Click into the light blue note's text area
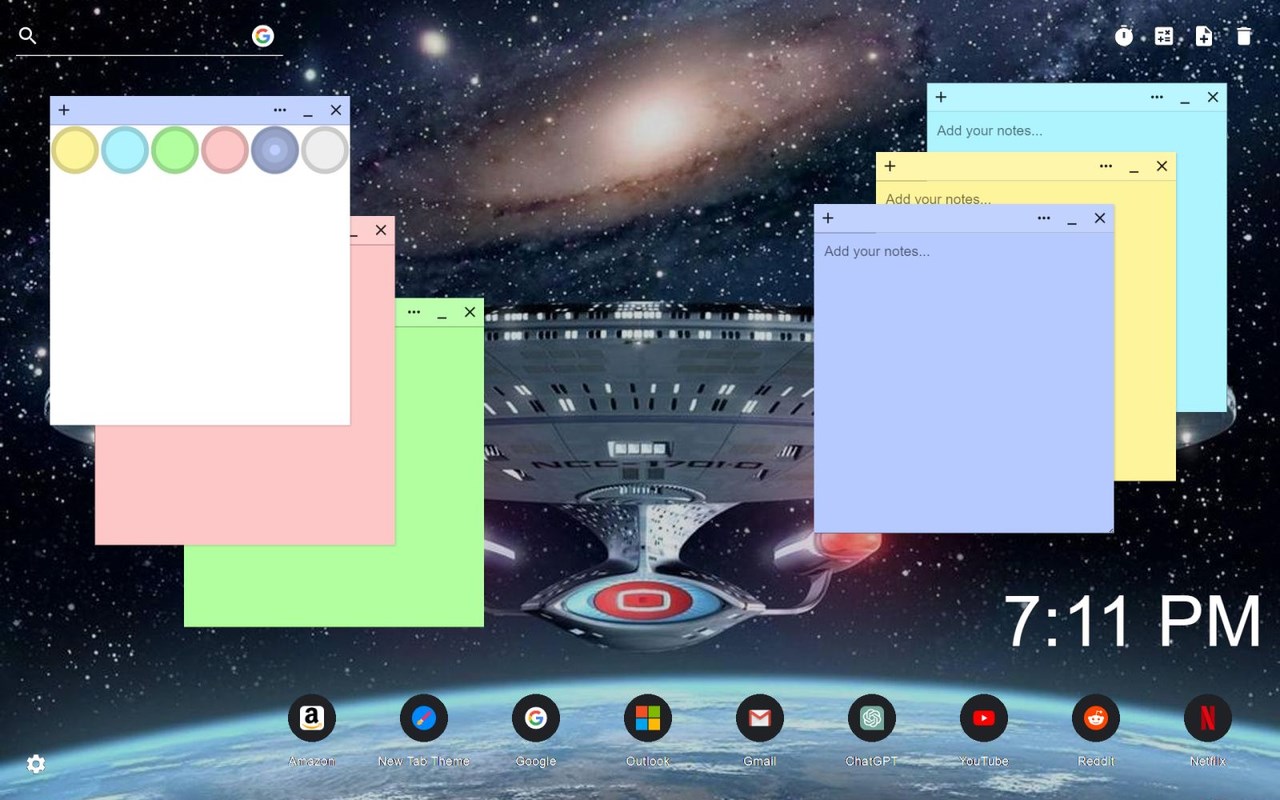Viewport: 1280px width, 800px height. 1076,131
